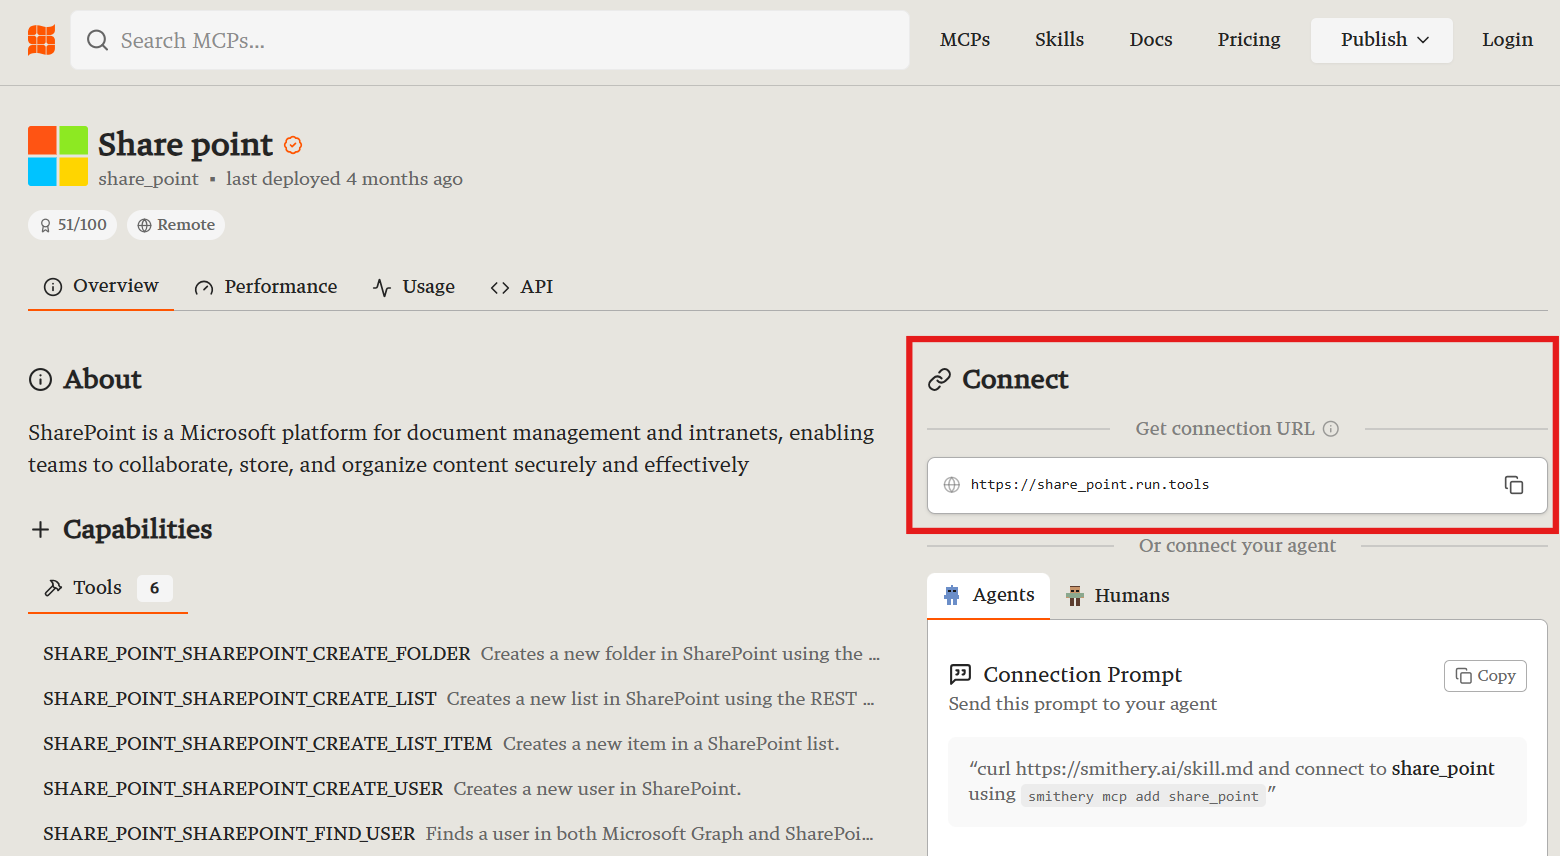Focus the Search MCPs input field
1560x856 pixels.
(500, 40)
